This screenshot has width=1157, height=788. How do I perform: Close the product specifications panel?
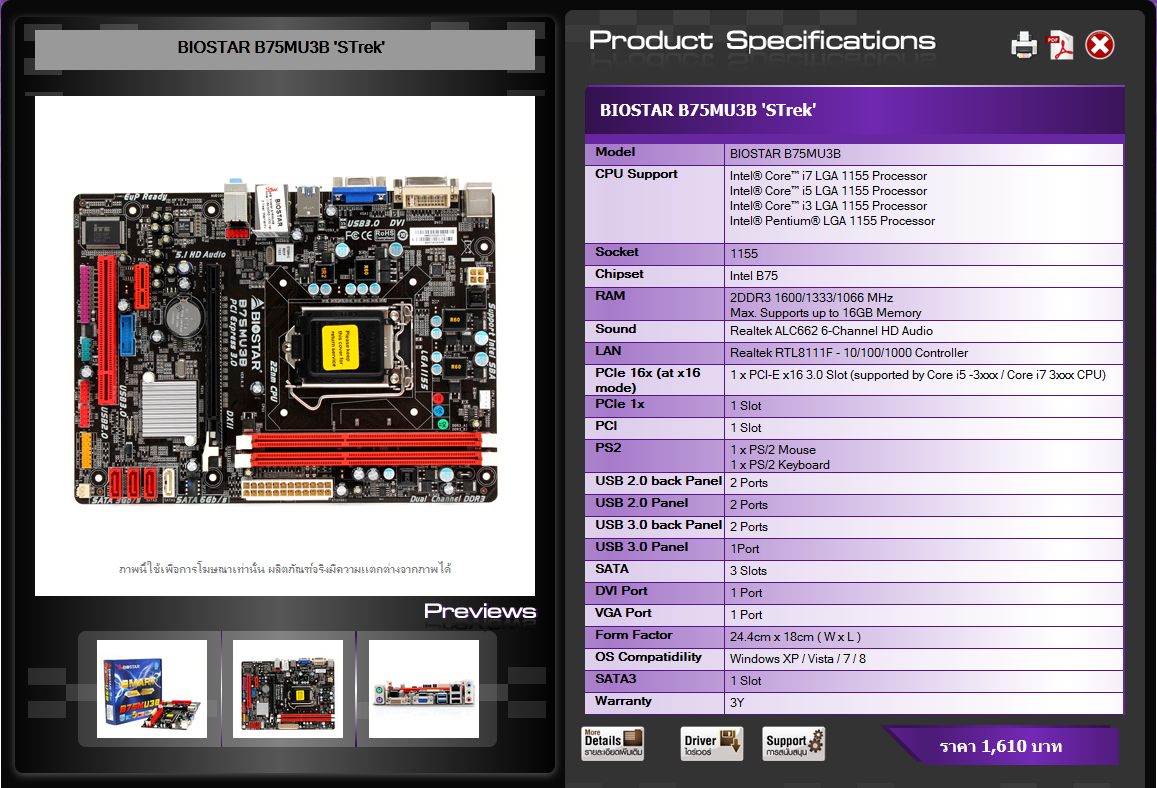(x=1099, y=45)
